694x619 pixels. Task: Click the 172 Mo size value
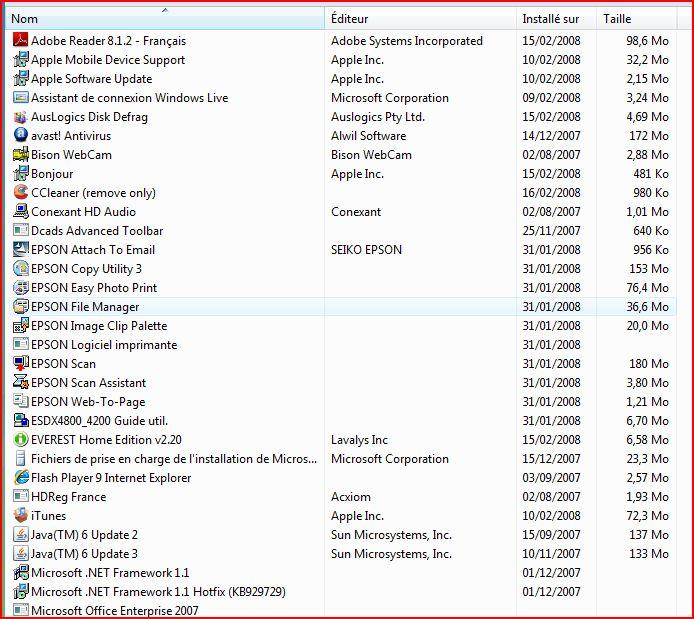[649, 136]
